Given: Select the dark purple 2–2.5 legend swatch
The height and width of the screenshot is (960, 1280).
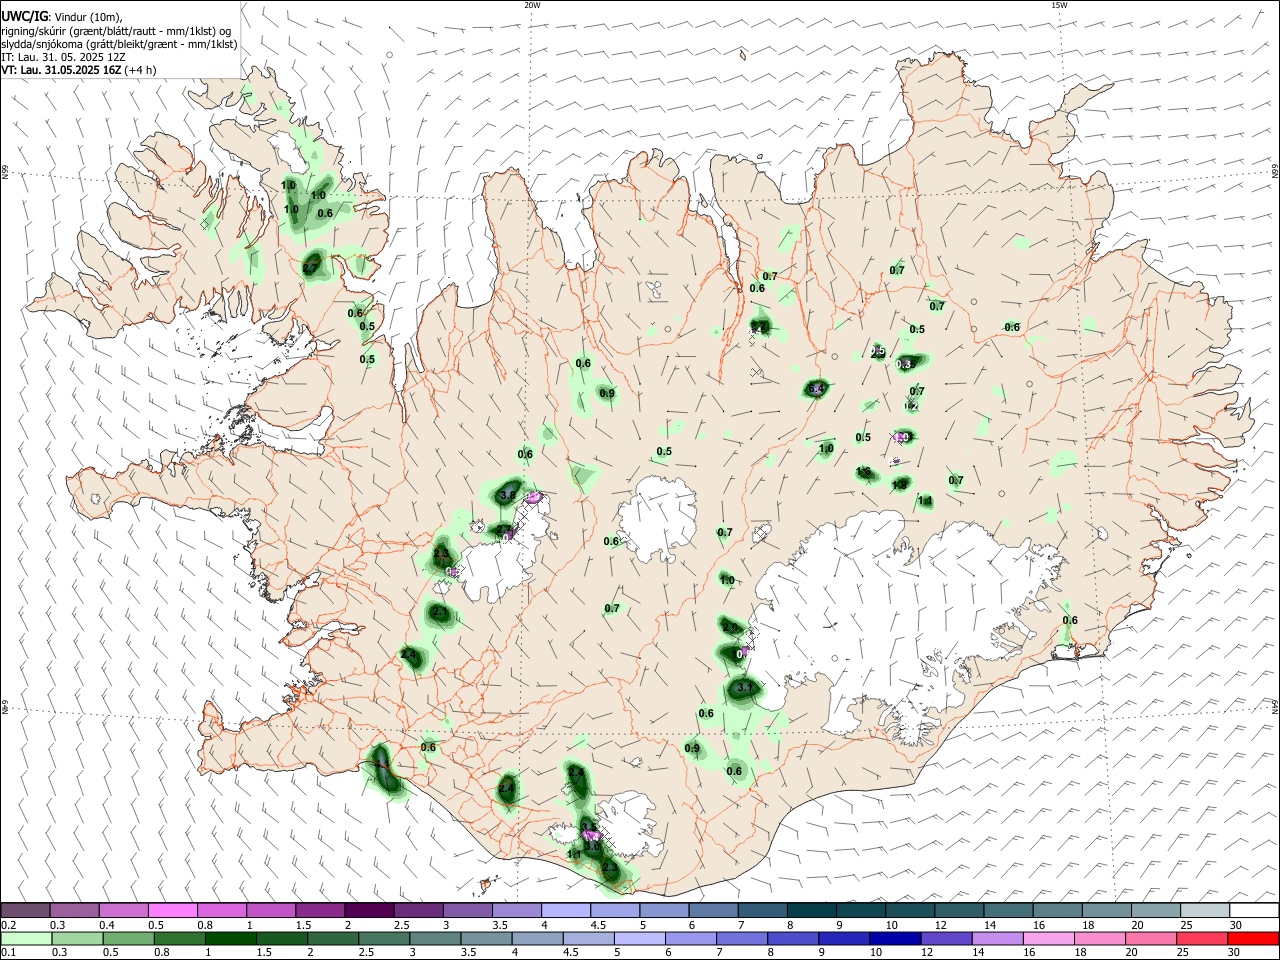Looking at the screenshot, I should (368, 911).
